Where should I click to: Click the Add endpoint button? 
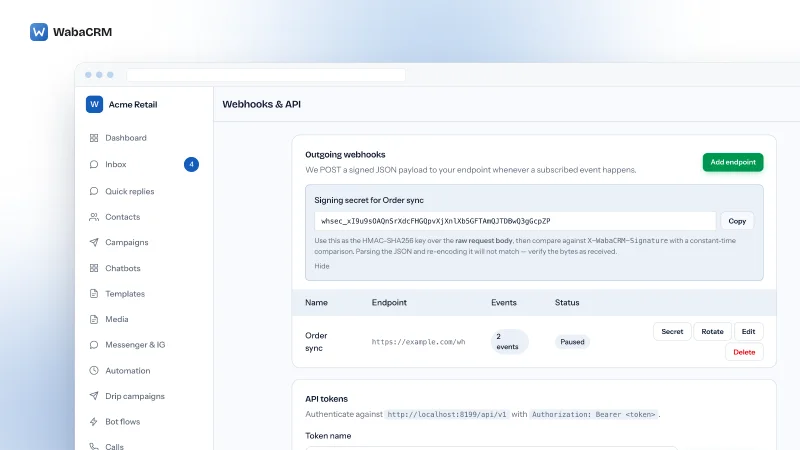[733, 162]
